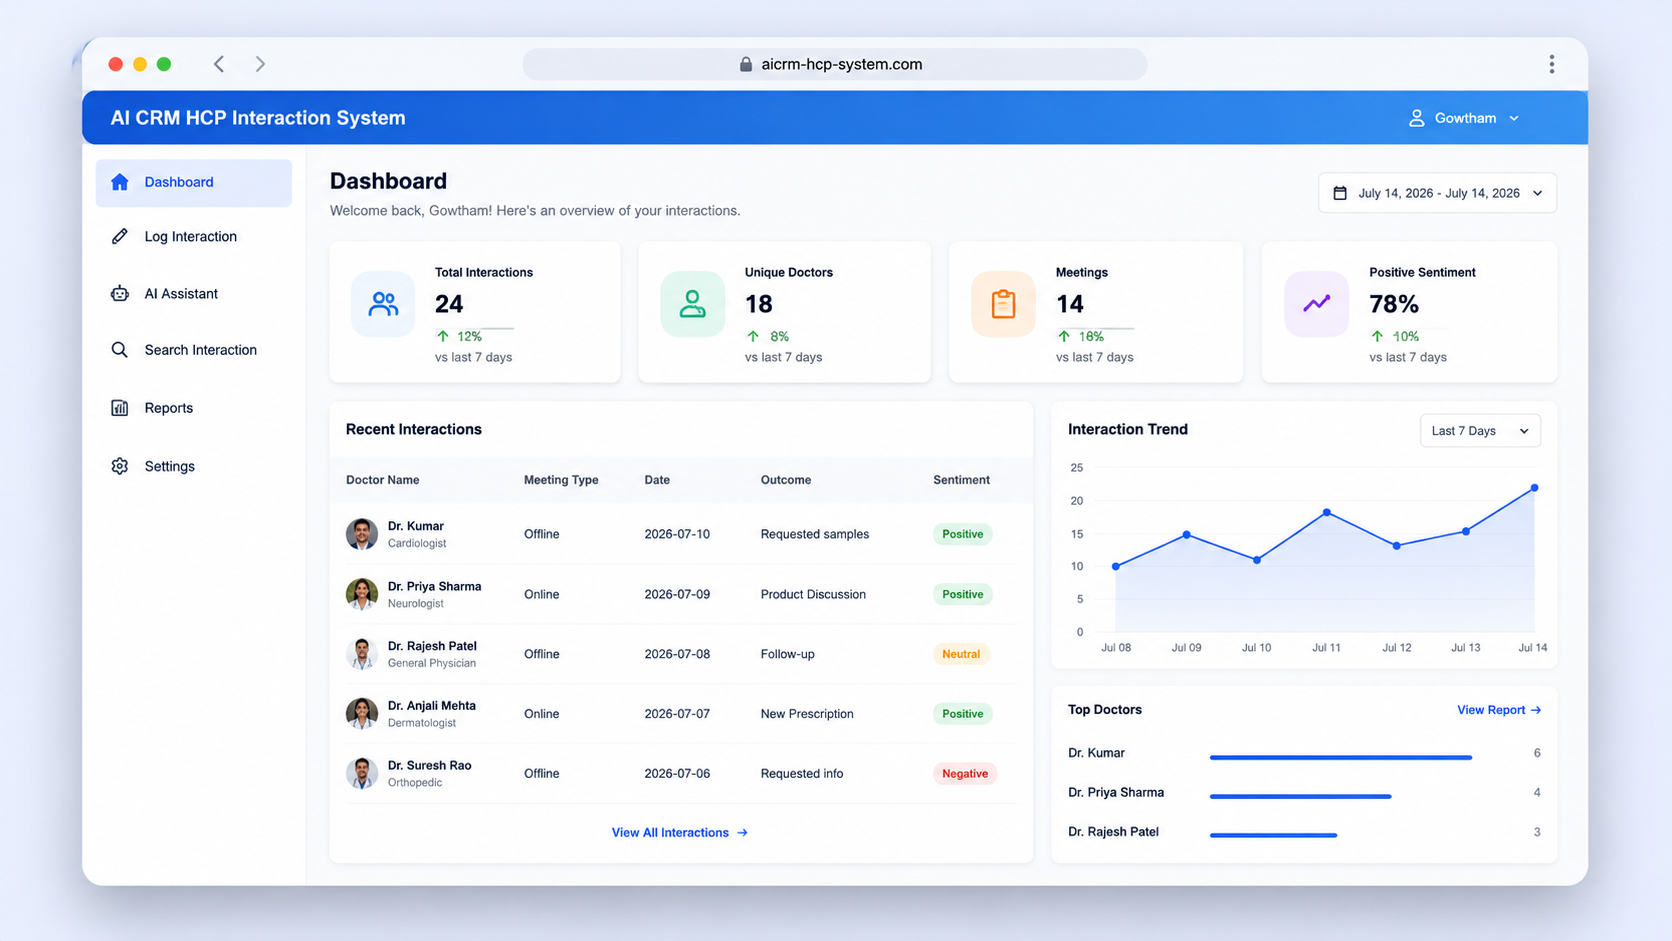Screen dimensions: 1672x941
Task: Click Dr. Suresh Rao's avatar photo
Action: coord(362,773)
